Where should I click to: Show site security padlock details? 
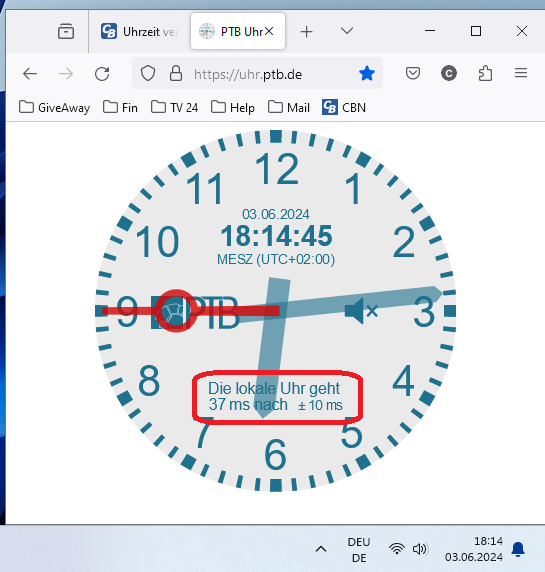(x=176, y=73)
